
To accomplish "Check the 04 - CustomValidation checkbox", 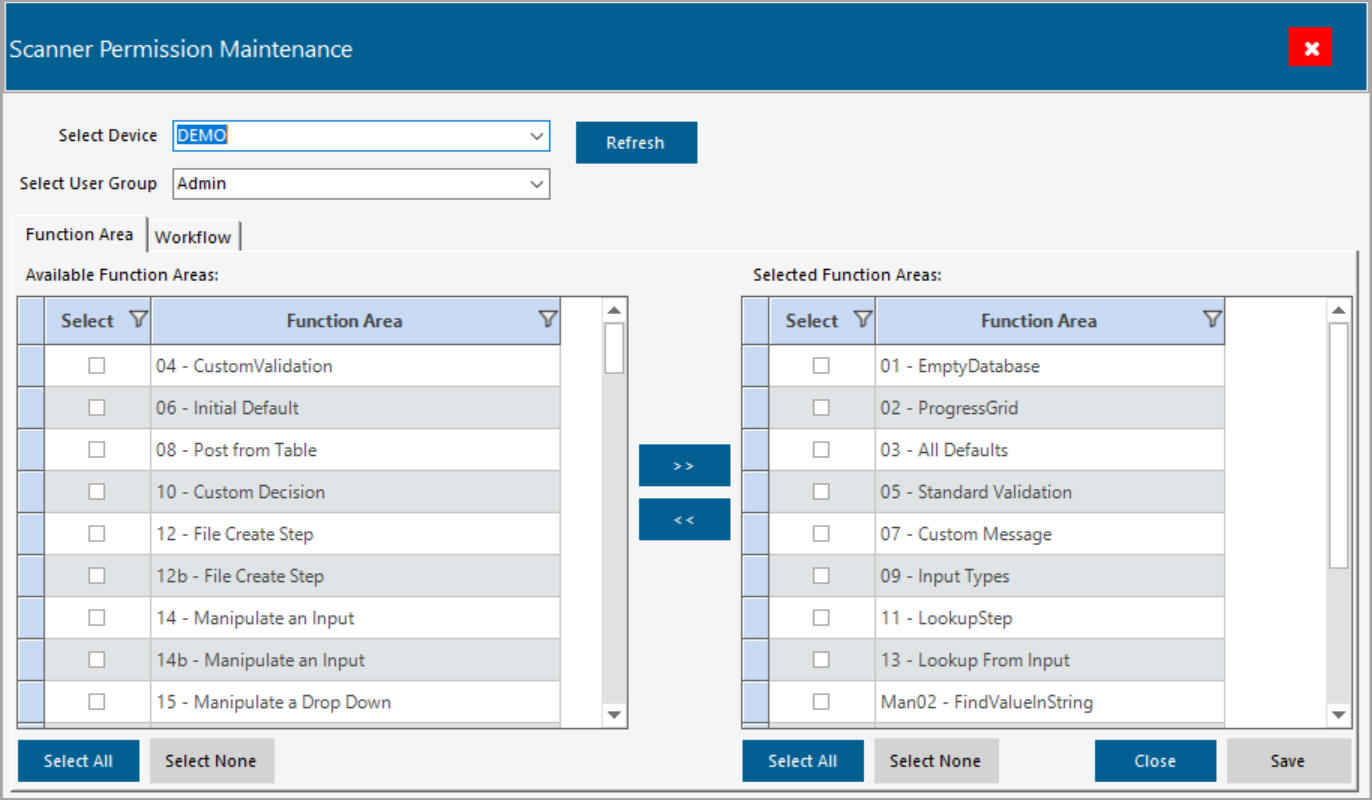I will pos(96,366).
